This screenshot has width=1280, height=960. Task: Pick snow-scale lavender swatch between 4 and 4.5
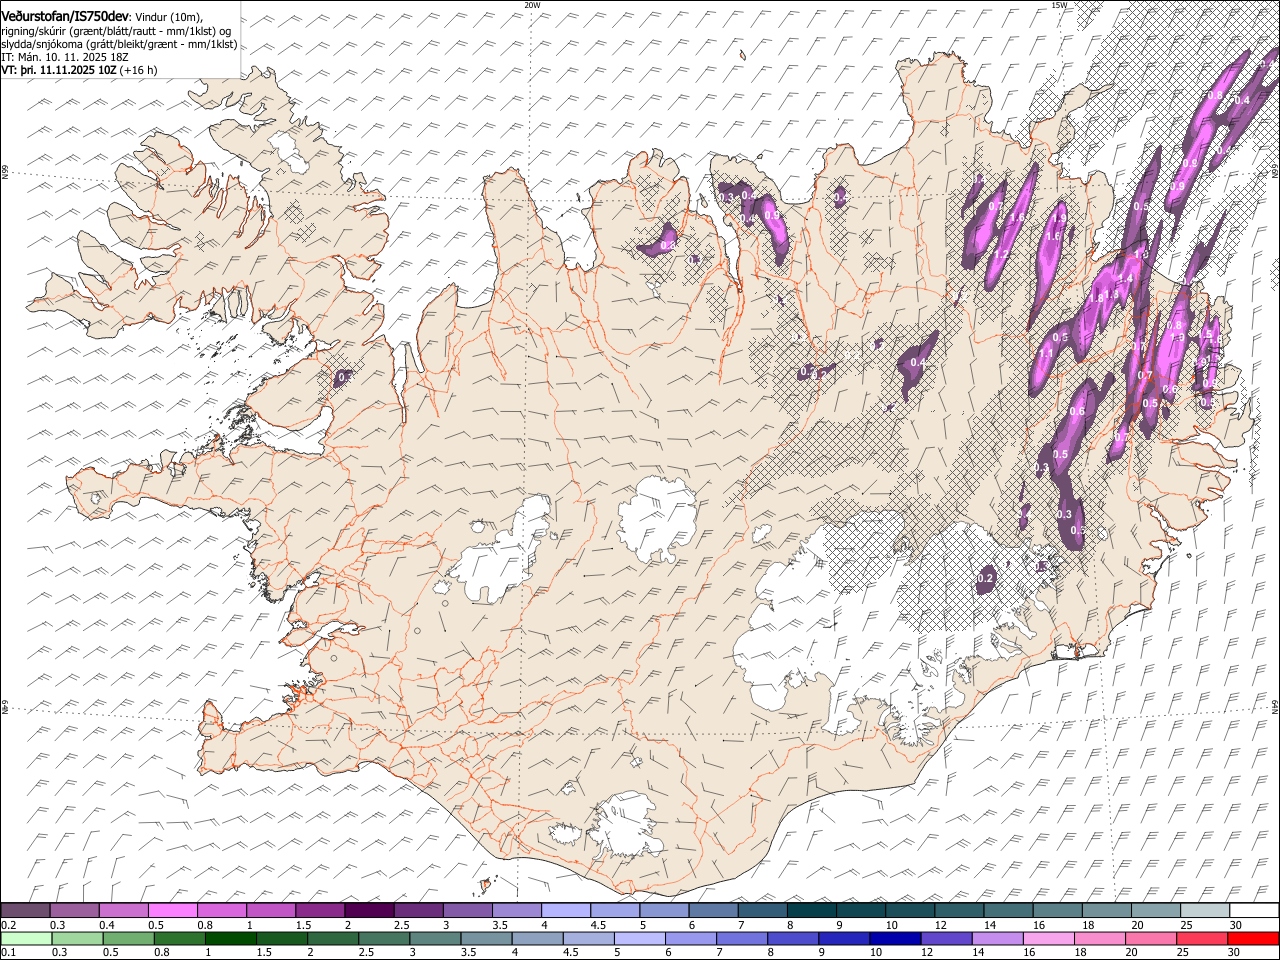click(565, 910)
